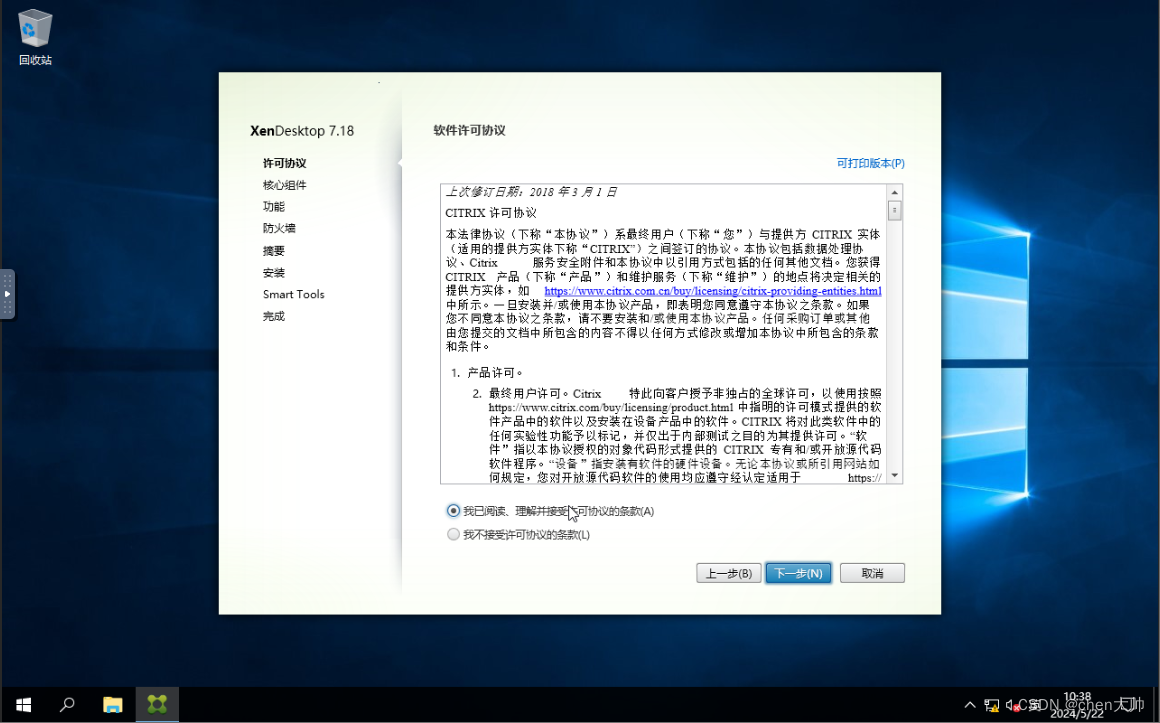Select the 完成 step in sidebar

click(x=274, y=316)
